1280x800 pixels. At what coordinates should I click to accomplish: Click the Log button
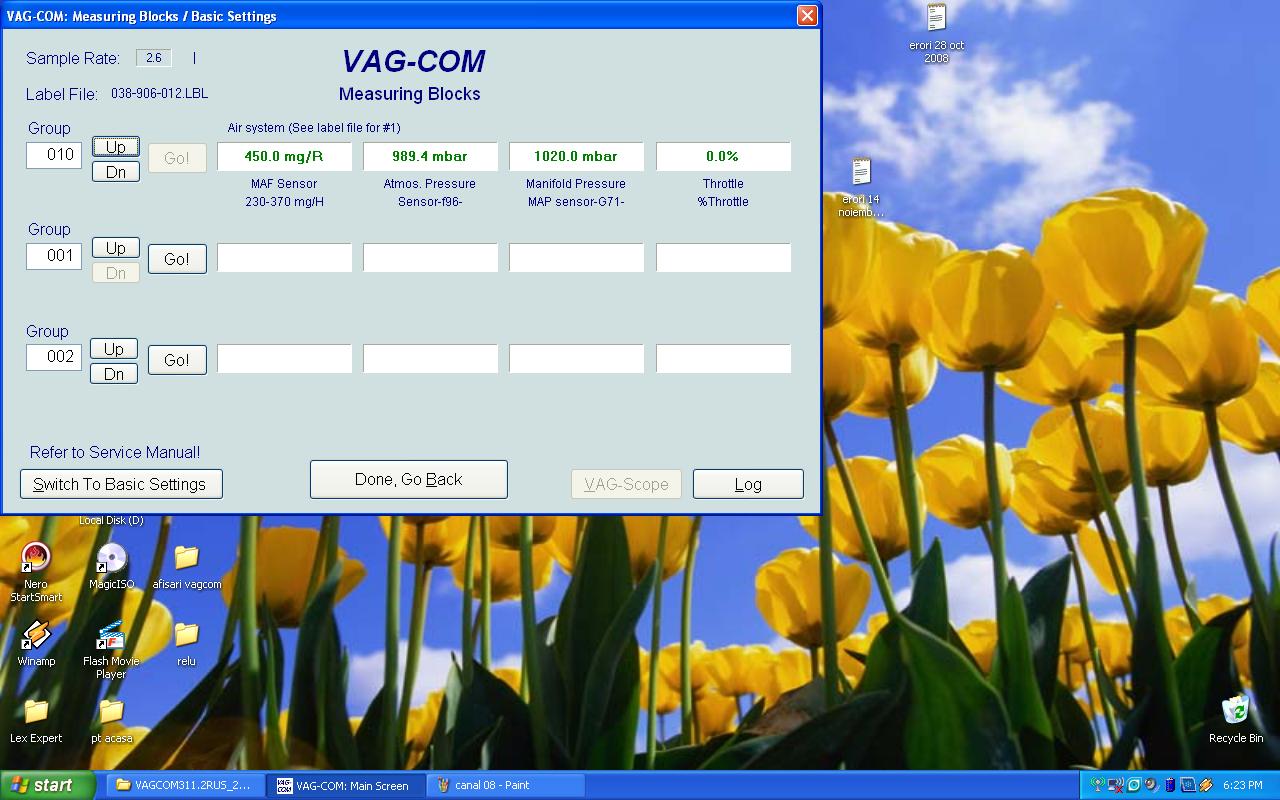(748, 484)
